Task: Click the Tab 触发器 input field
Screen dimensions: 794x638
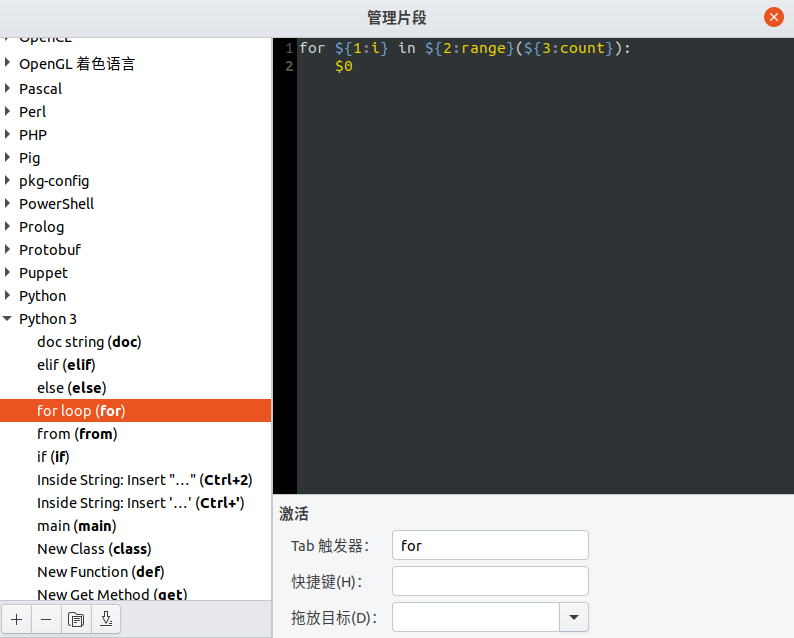Action: [490, 545]
